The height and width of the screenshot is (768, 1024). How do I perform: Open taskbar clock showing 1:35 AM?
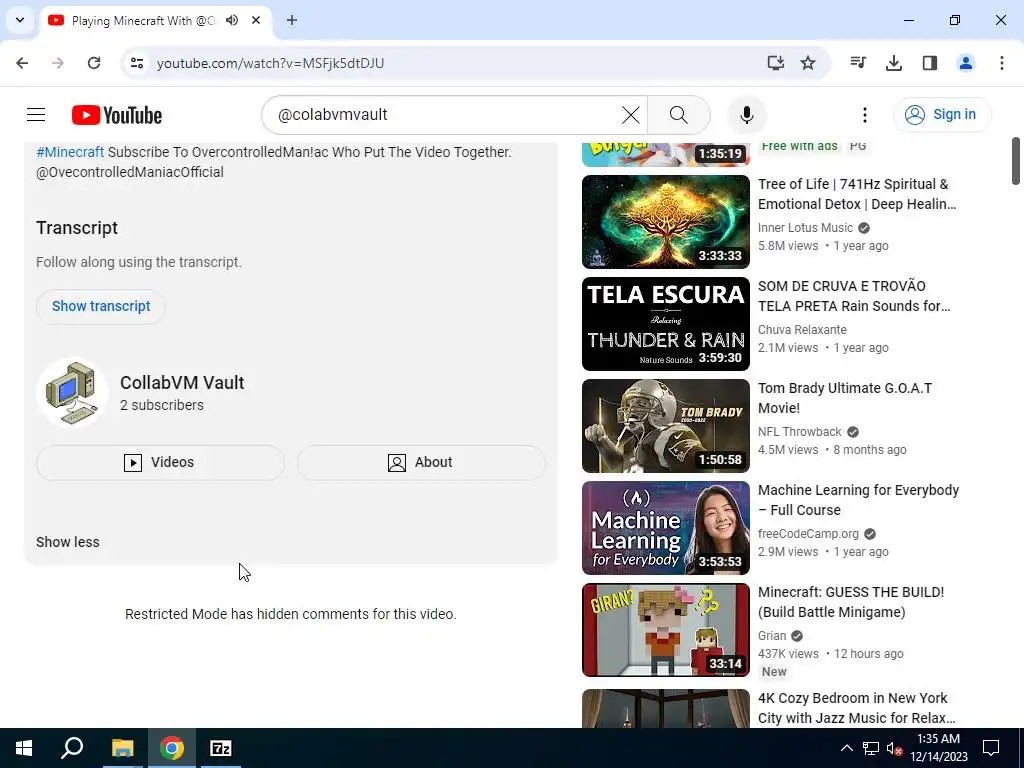click(938, 748)
